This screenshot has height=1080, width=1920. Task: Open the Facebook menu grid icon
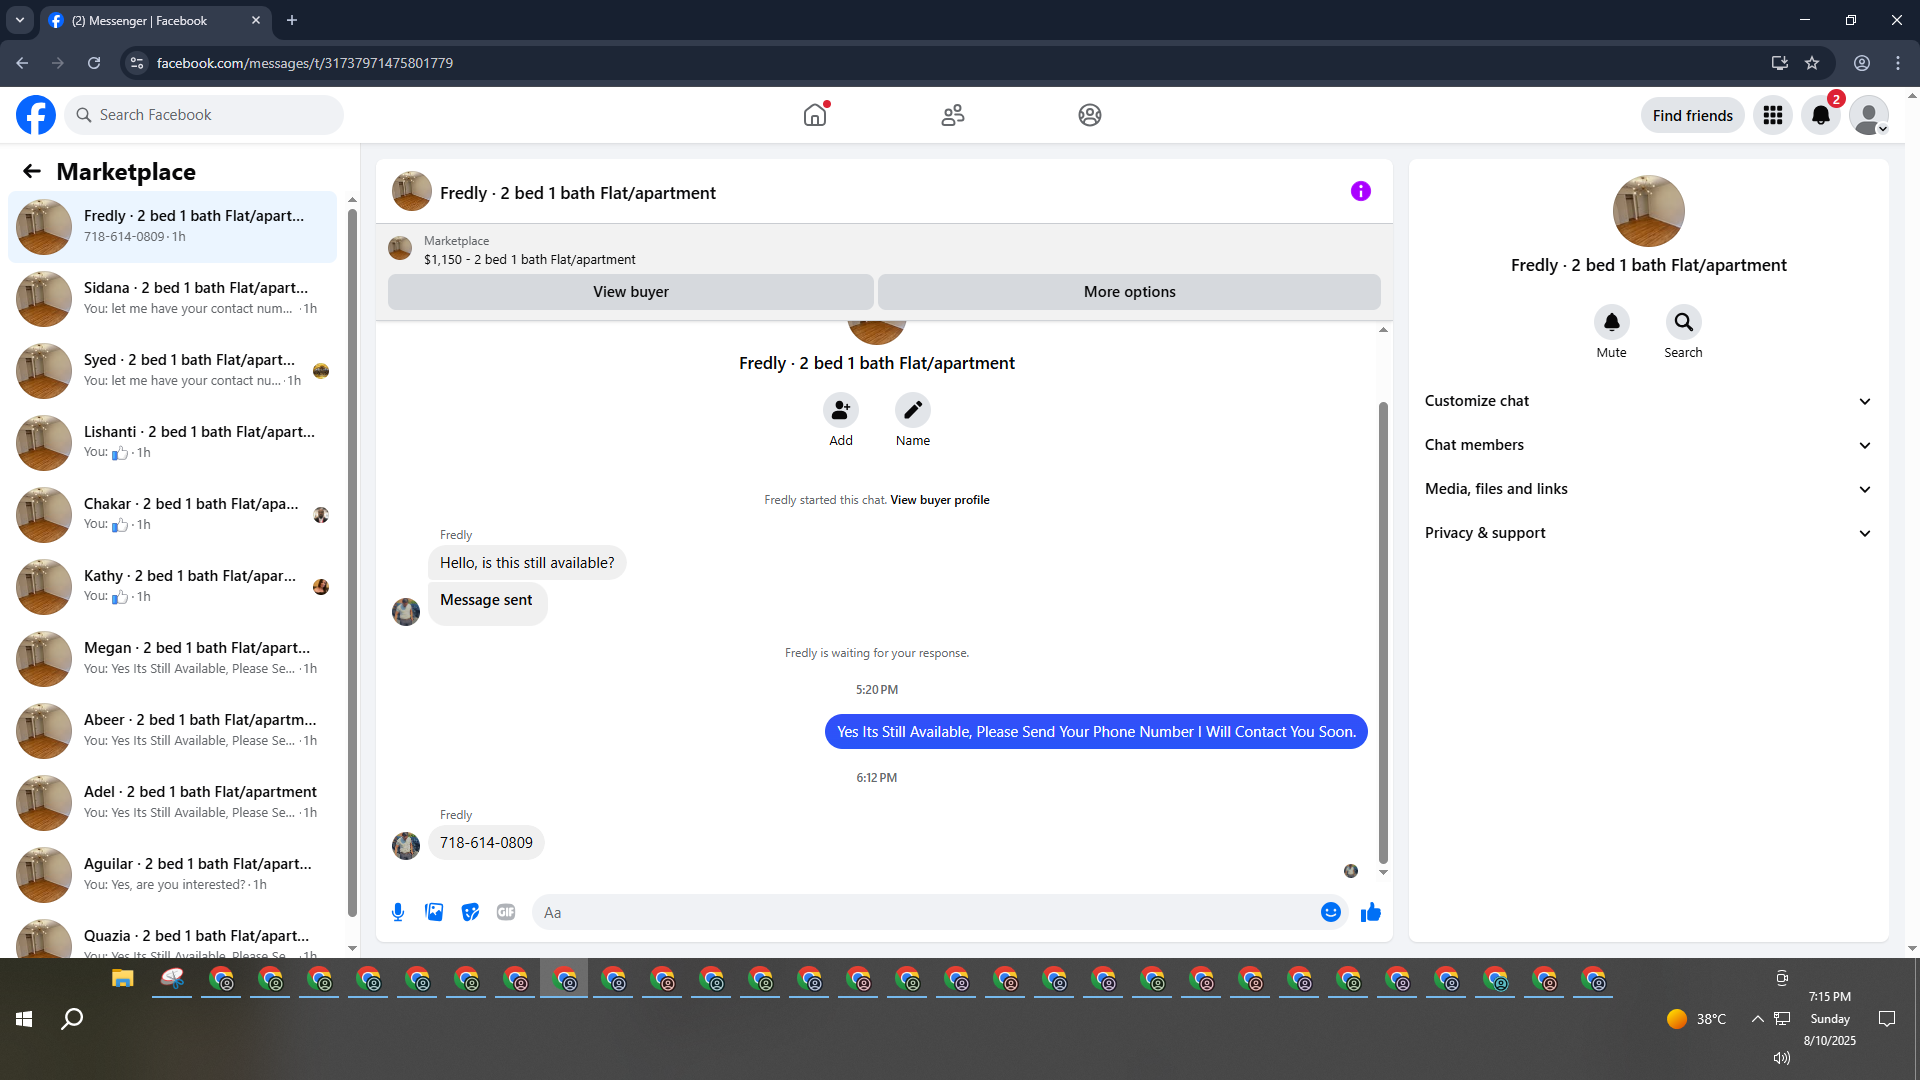click(x=1772, y=115)
